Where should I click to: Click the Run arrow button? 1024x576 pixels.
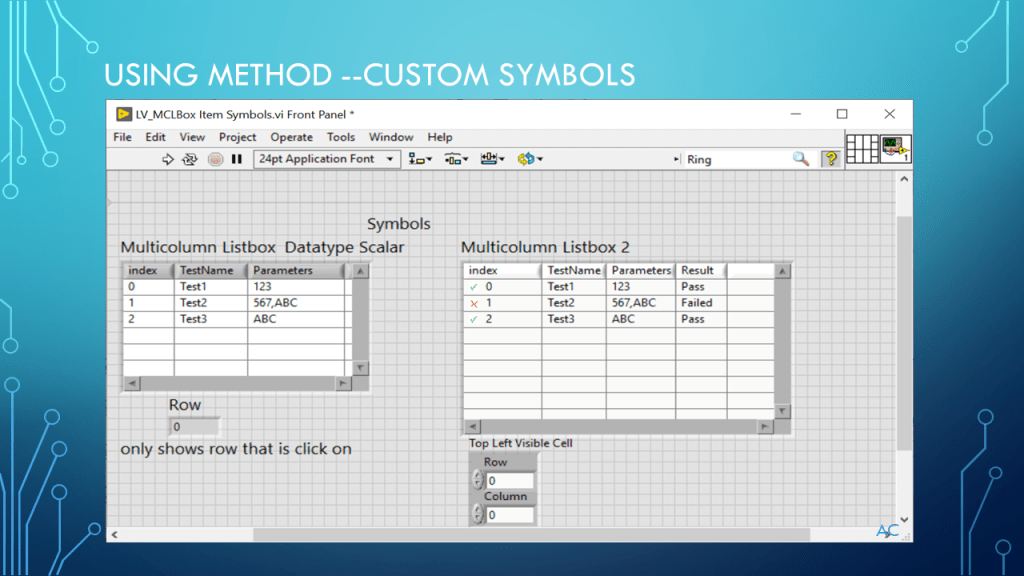coord(168,159)
